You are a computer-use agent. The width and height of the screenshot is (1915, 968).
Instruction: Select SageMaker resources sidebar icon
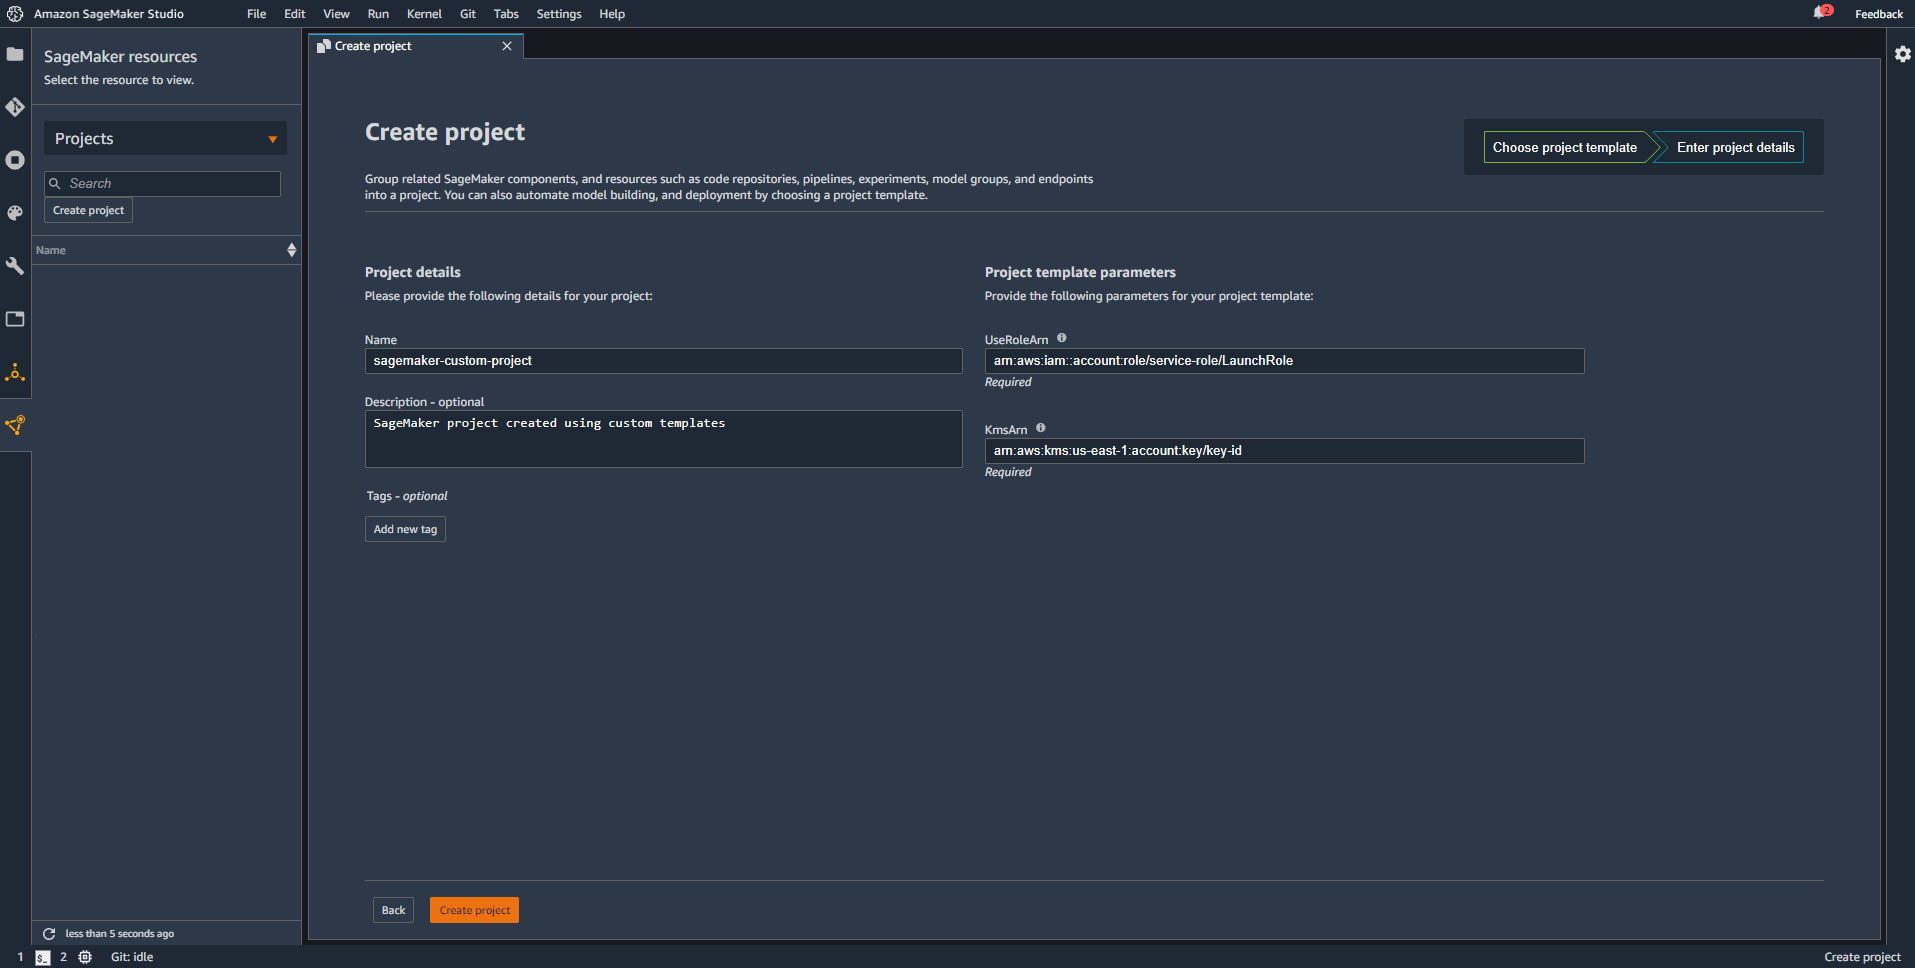tap(15, 425)
